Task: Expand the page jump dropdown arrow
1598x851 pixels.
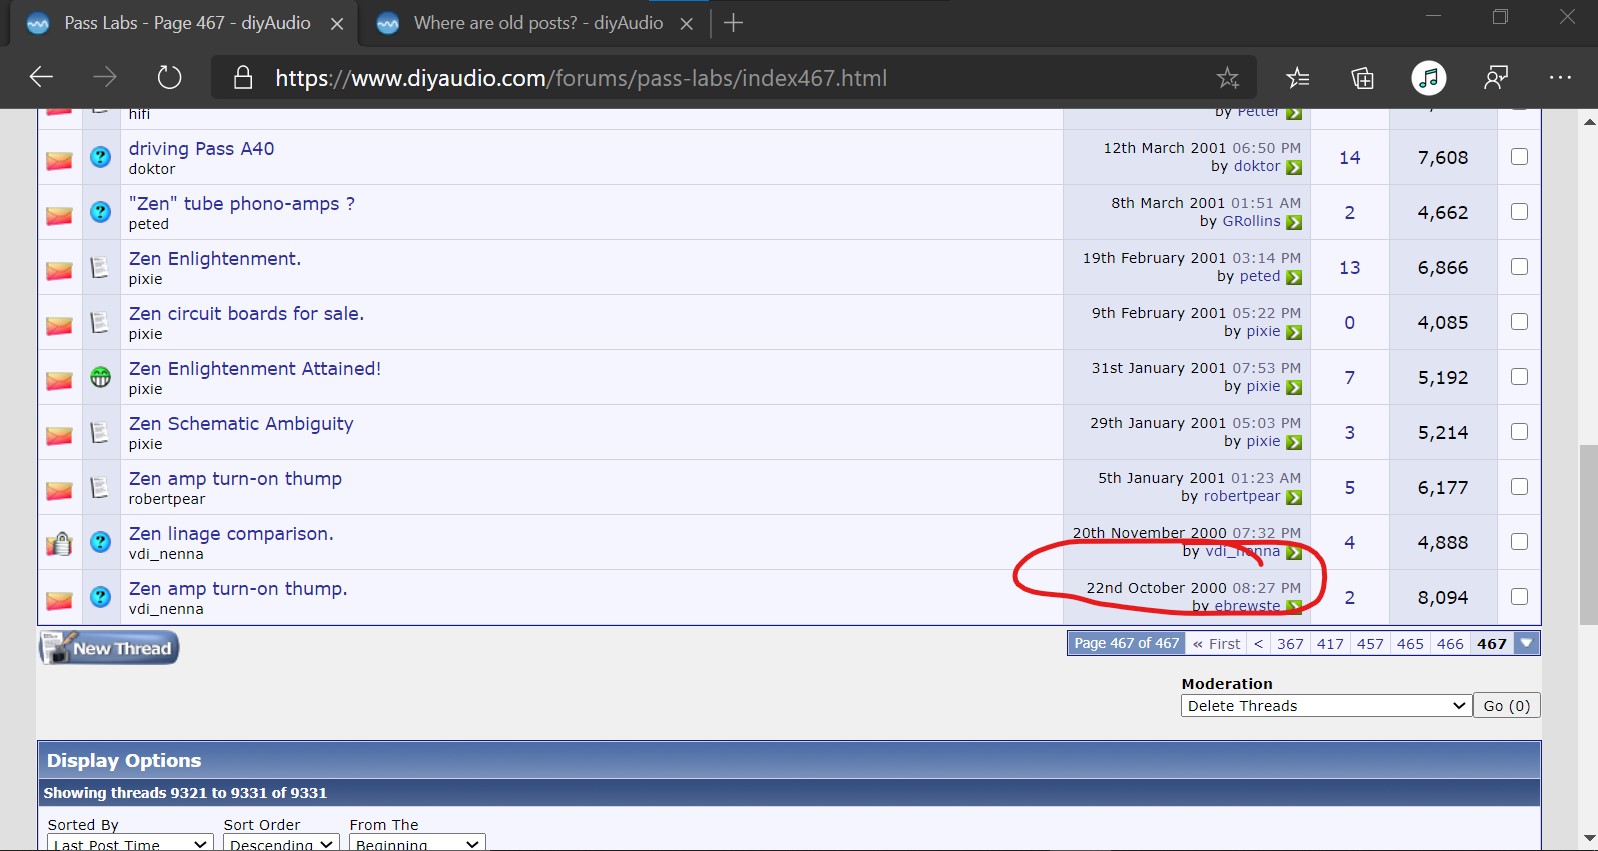Action: point(1526,644)
